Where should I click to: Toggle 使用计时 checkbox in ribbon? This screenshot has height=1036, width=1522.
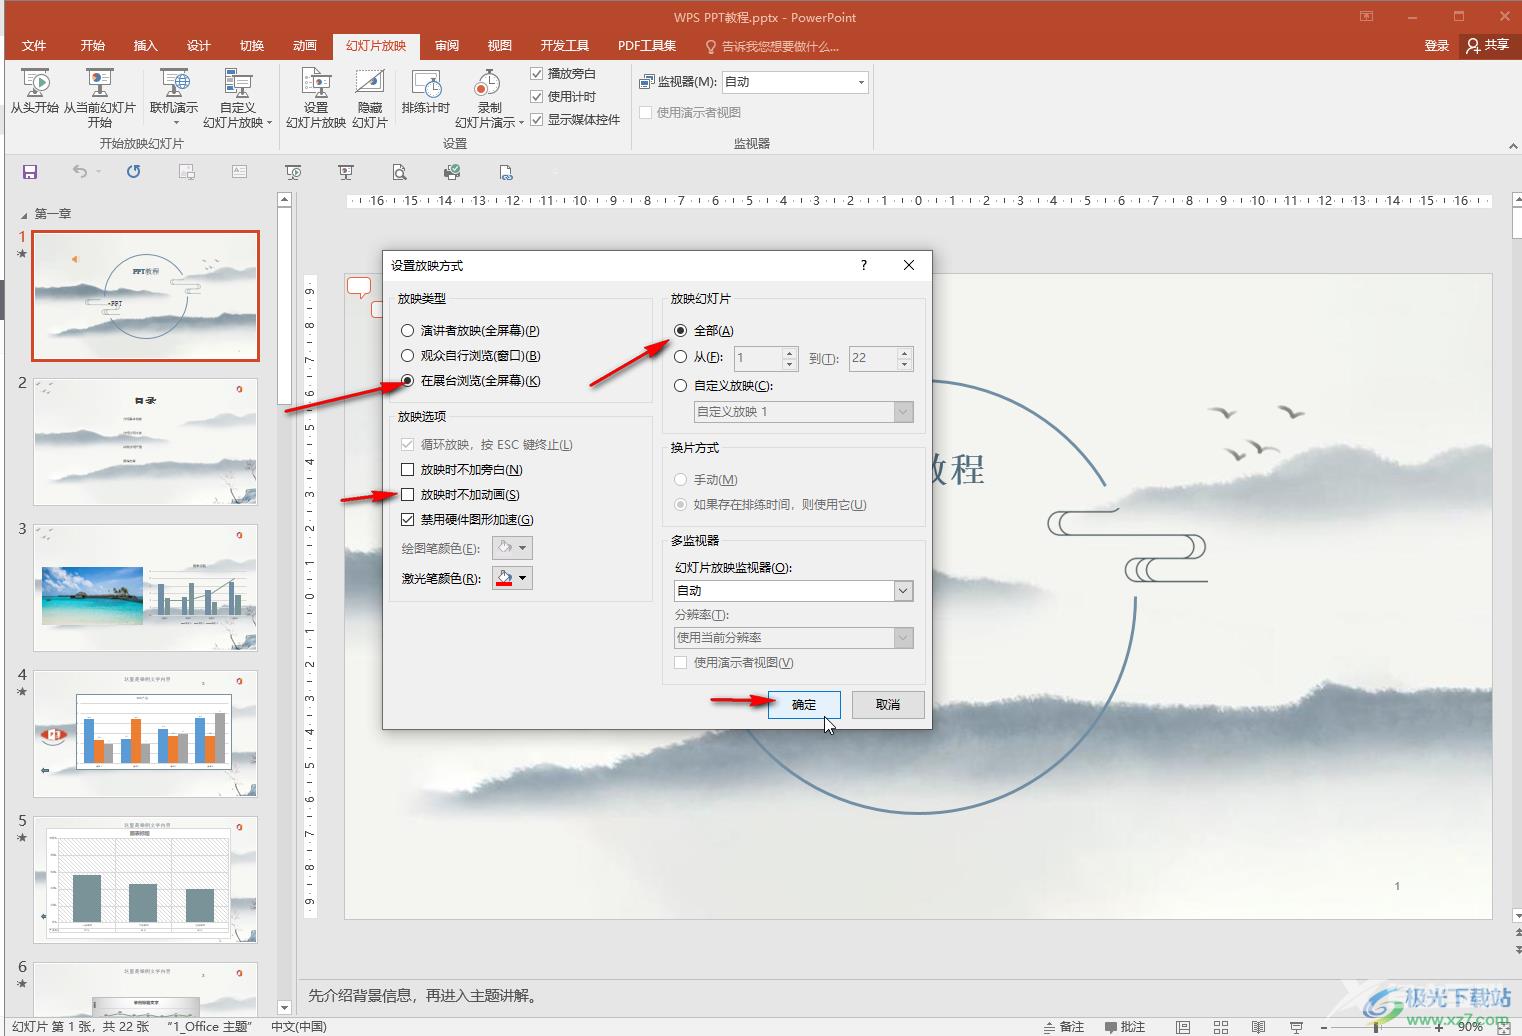point(537,97)
